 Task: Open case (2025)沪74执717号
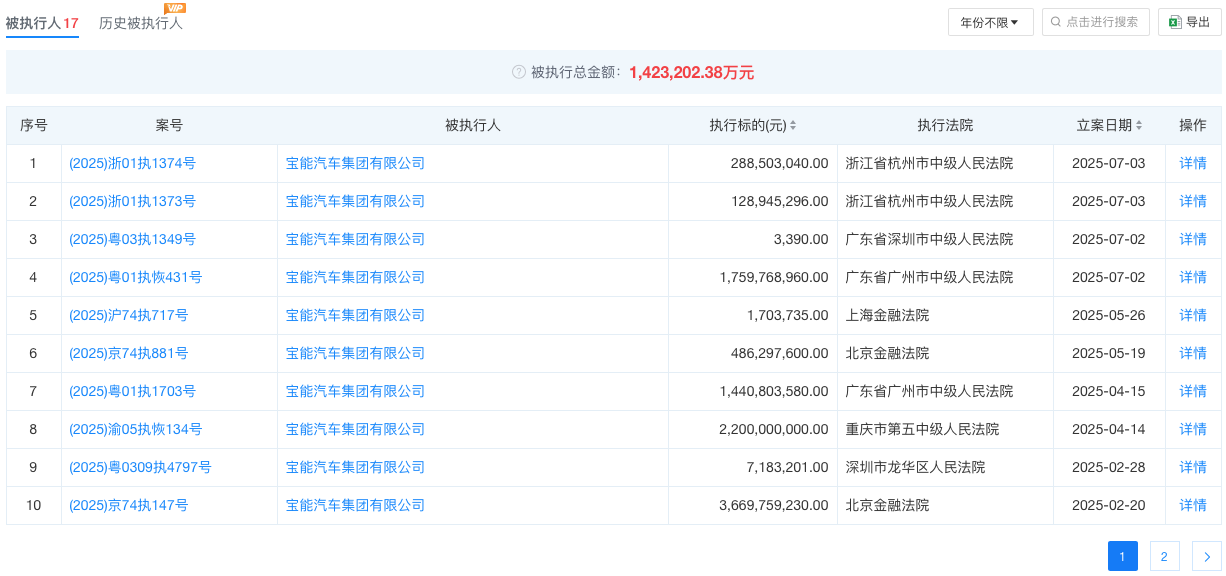[129, 315]
